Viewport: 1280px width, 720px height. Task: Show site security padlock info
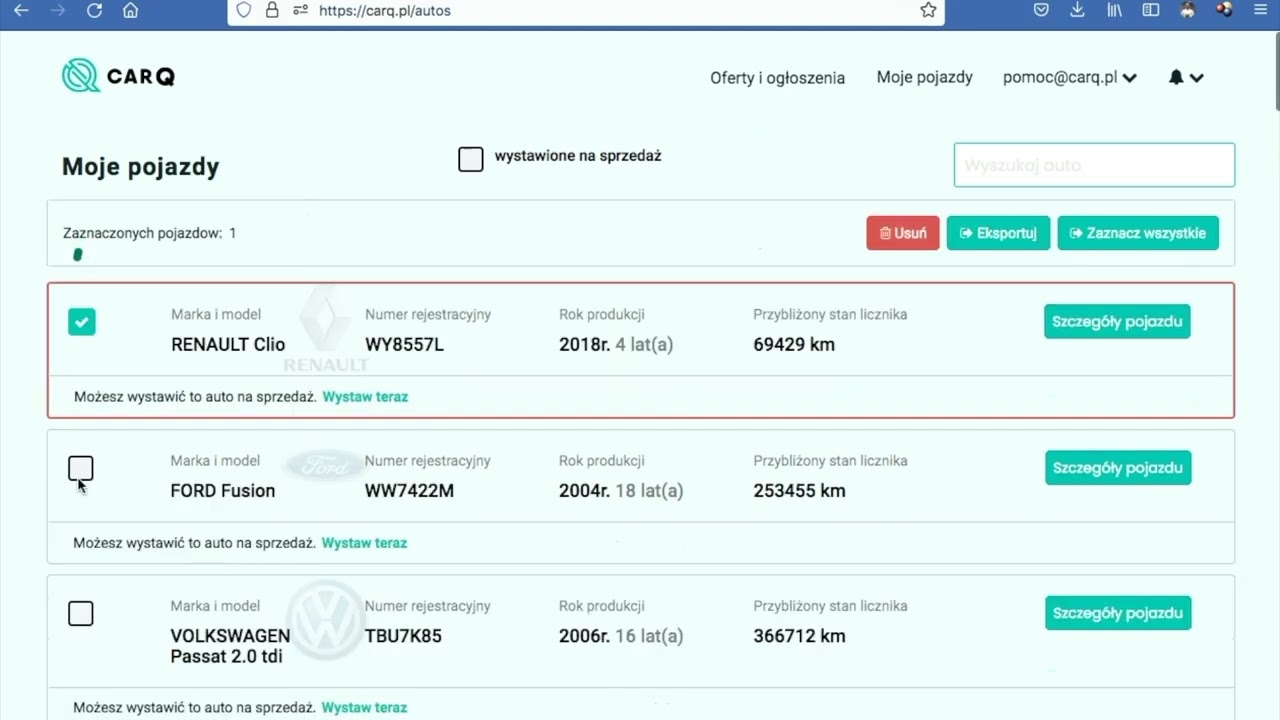[272, 10]
